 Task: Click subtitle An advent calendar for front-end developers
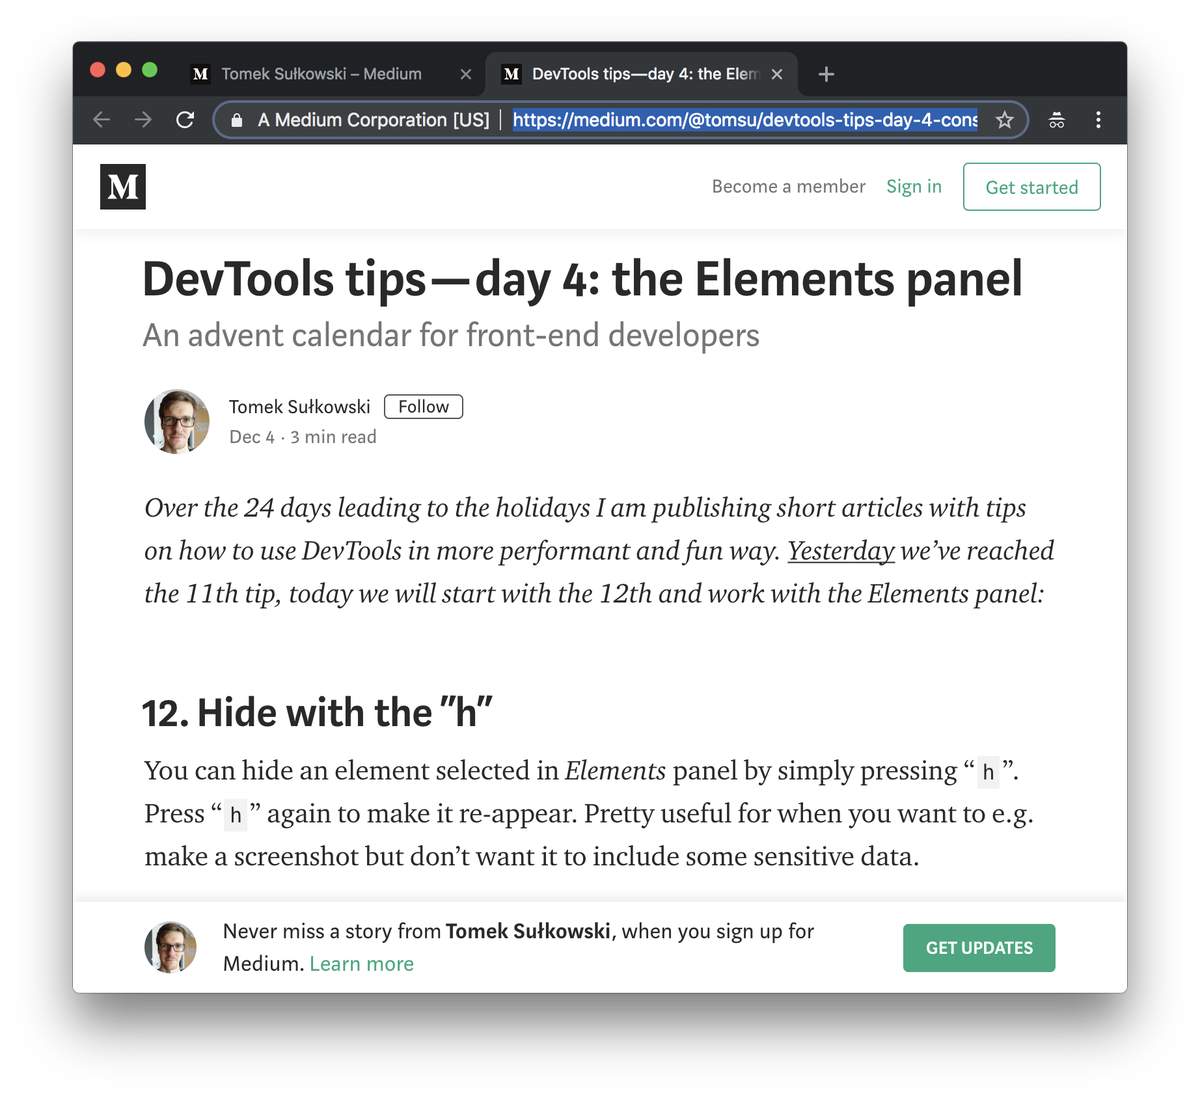[451, 336]
